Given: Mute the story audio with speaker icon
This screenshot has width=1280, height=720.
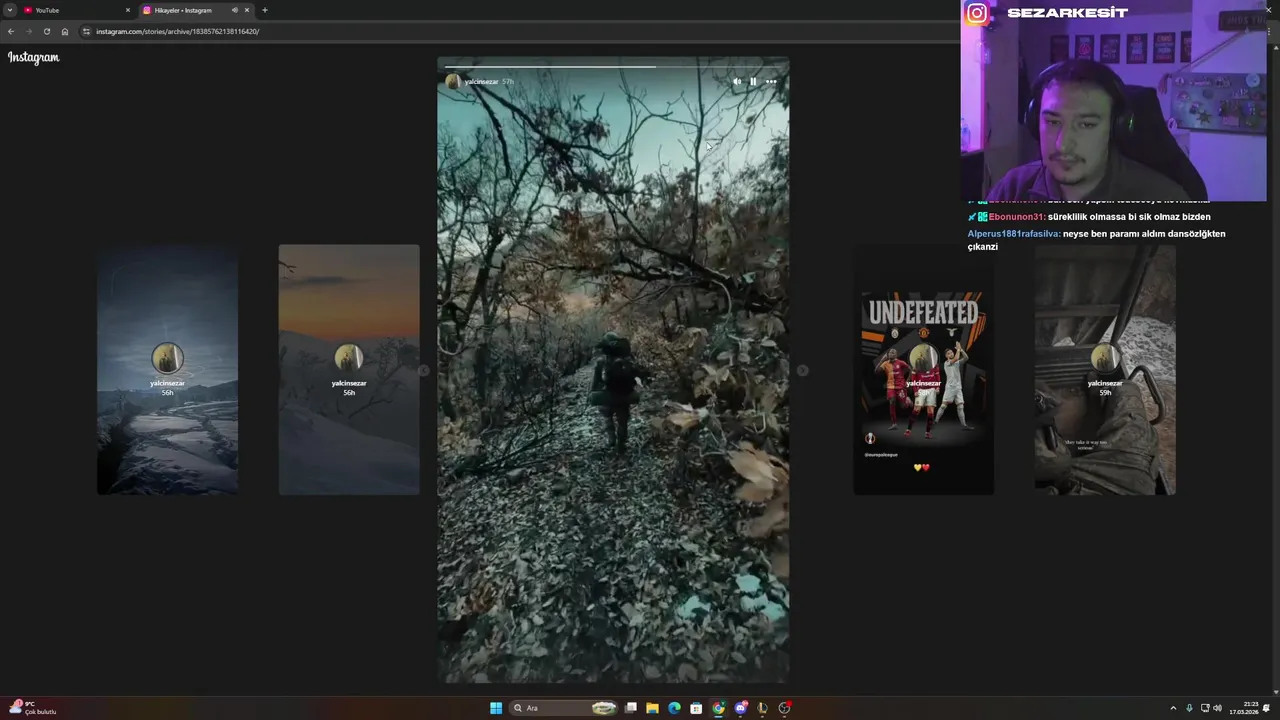Looking at the screenshot, I should [x=737, y=82].
